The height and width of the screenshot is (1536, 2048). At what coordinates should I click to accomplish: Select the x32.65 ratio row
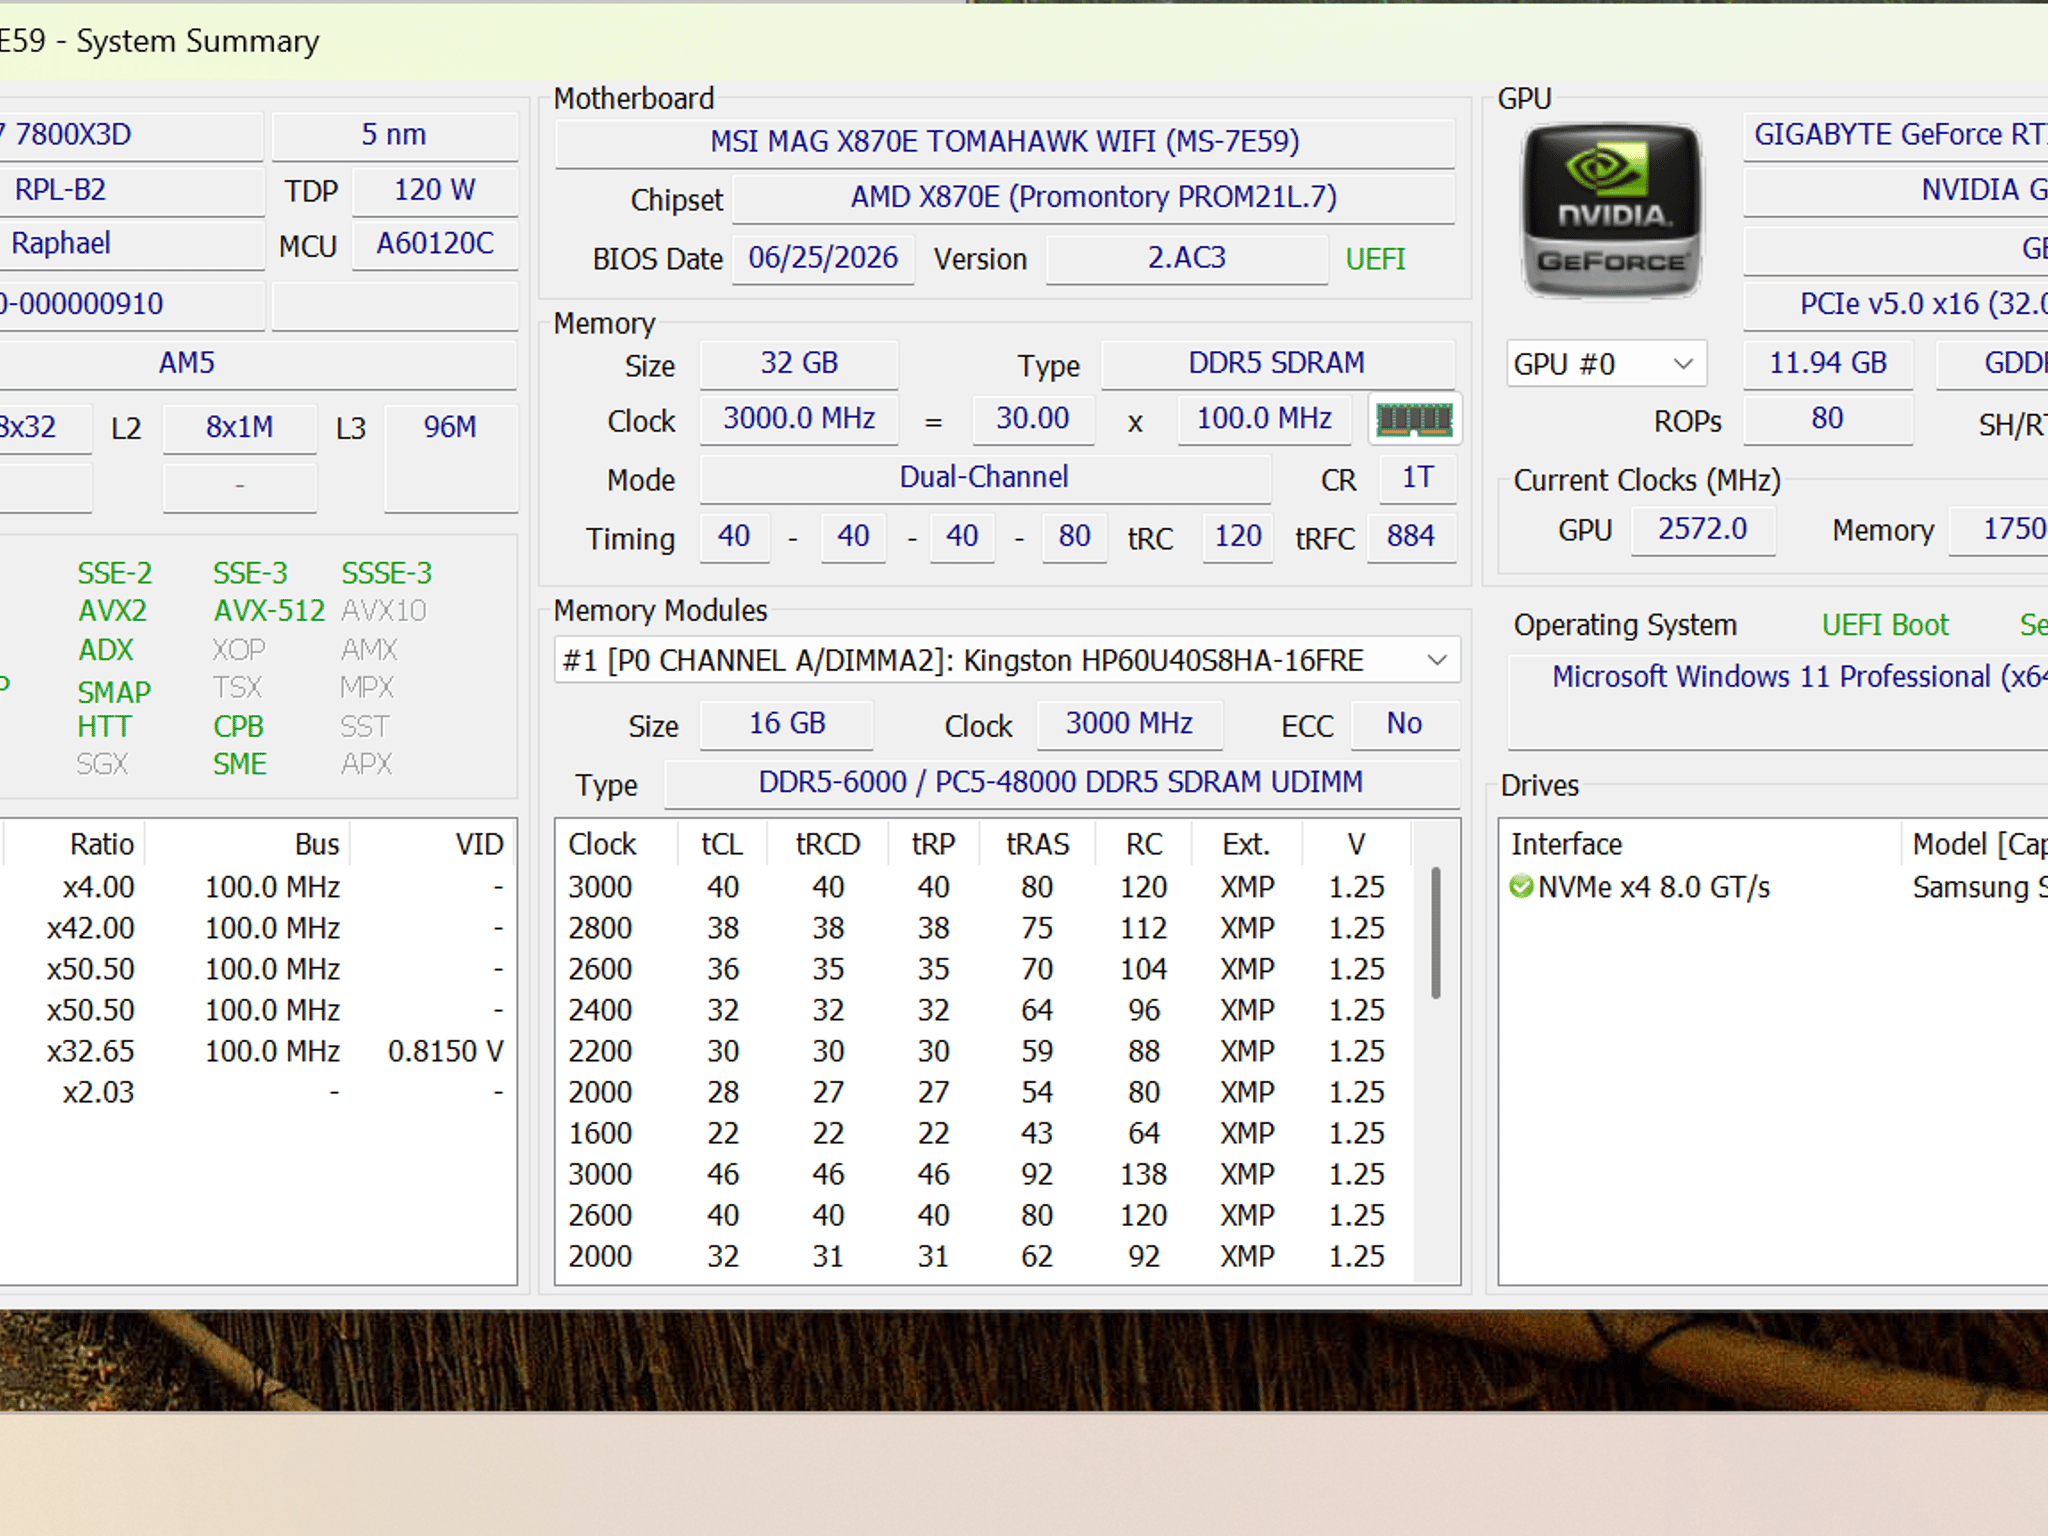(258, 1052)
